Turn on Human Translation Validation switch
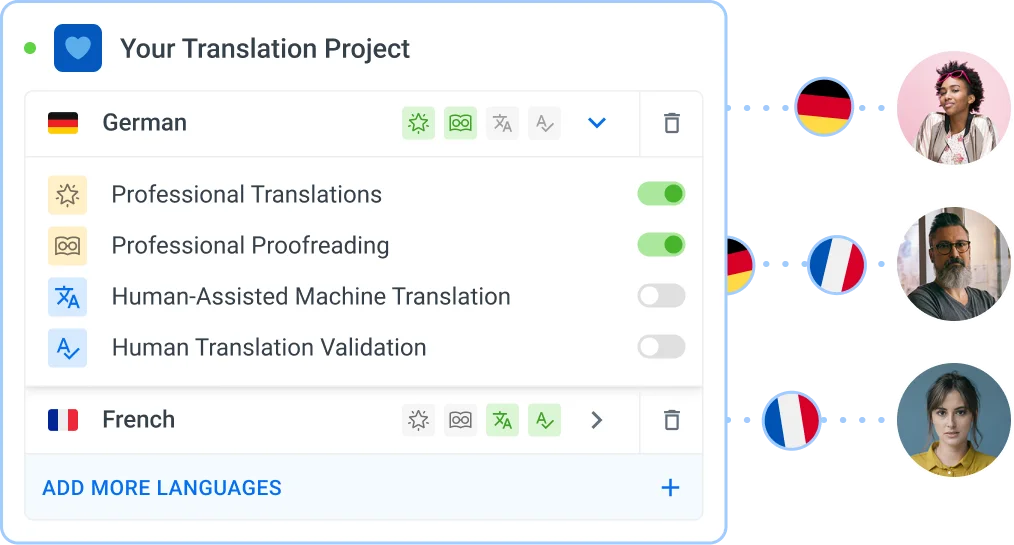This screenshot has width=1014, height=545. pos(661,347)
